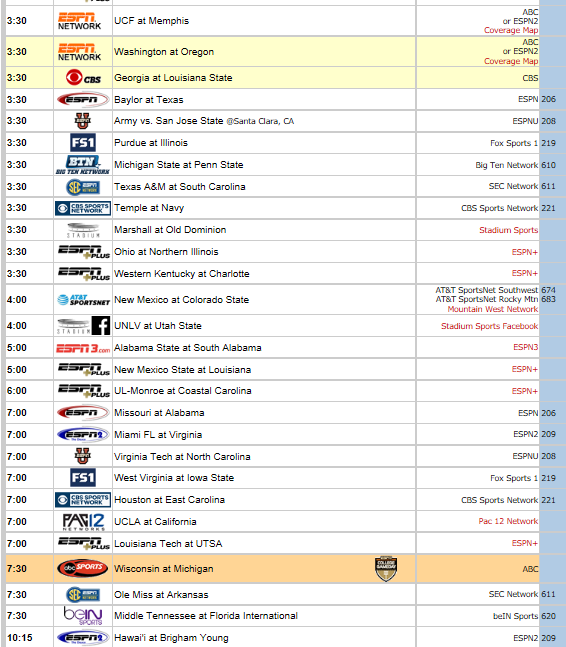Click FS1 logo beside West Virginia at Iowa State
The image size is (566, 647).
click(83, 478)
